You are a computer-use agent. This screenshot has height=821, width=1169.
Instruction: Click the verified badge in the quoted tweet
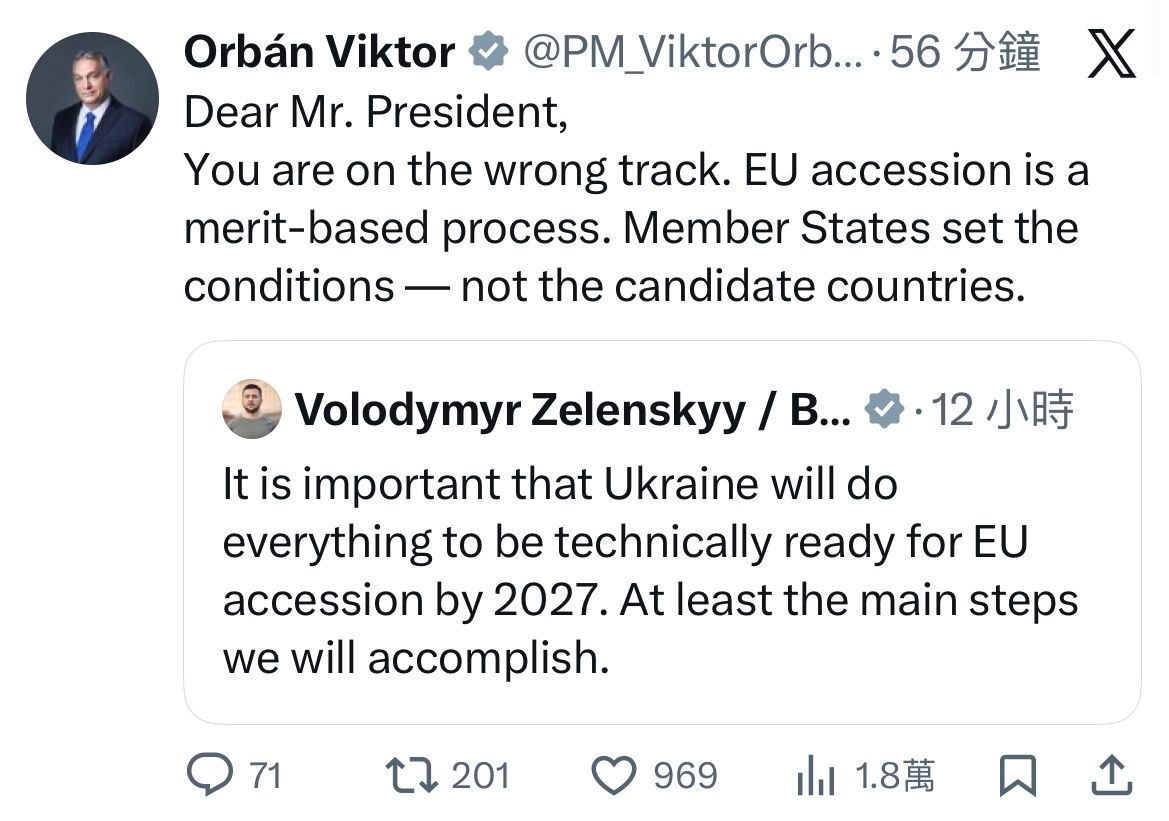tap(884, 410)
